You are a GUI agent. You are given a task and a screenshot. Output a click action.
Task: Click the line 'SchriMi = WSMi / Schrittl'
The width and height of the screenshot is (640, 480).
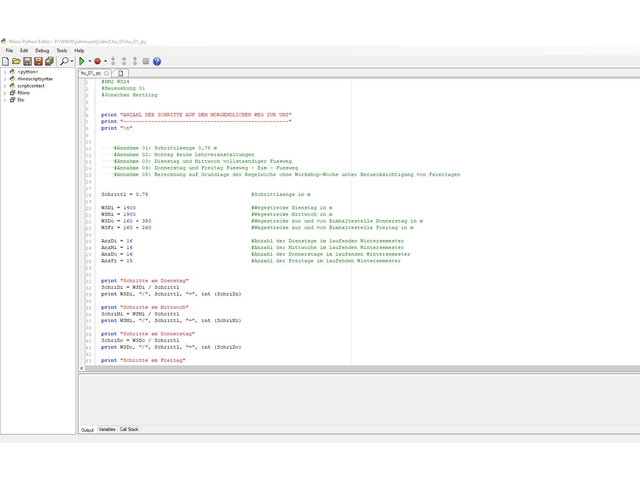click(140, 314)
